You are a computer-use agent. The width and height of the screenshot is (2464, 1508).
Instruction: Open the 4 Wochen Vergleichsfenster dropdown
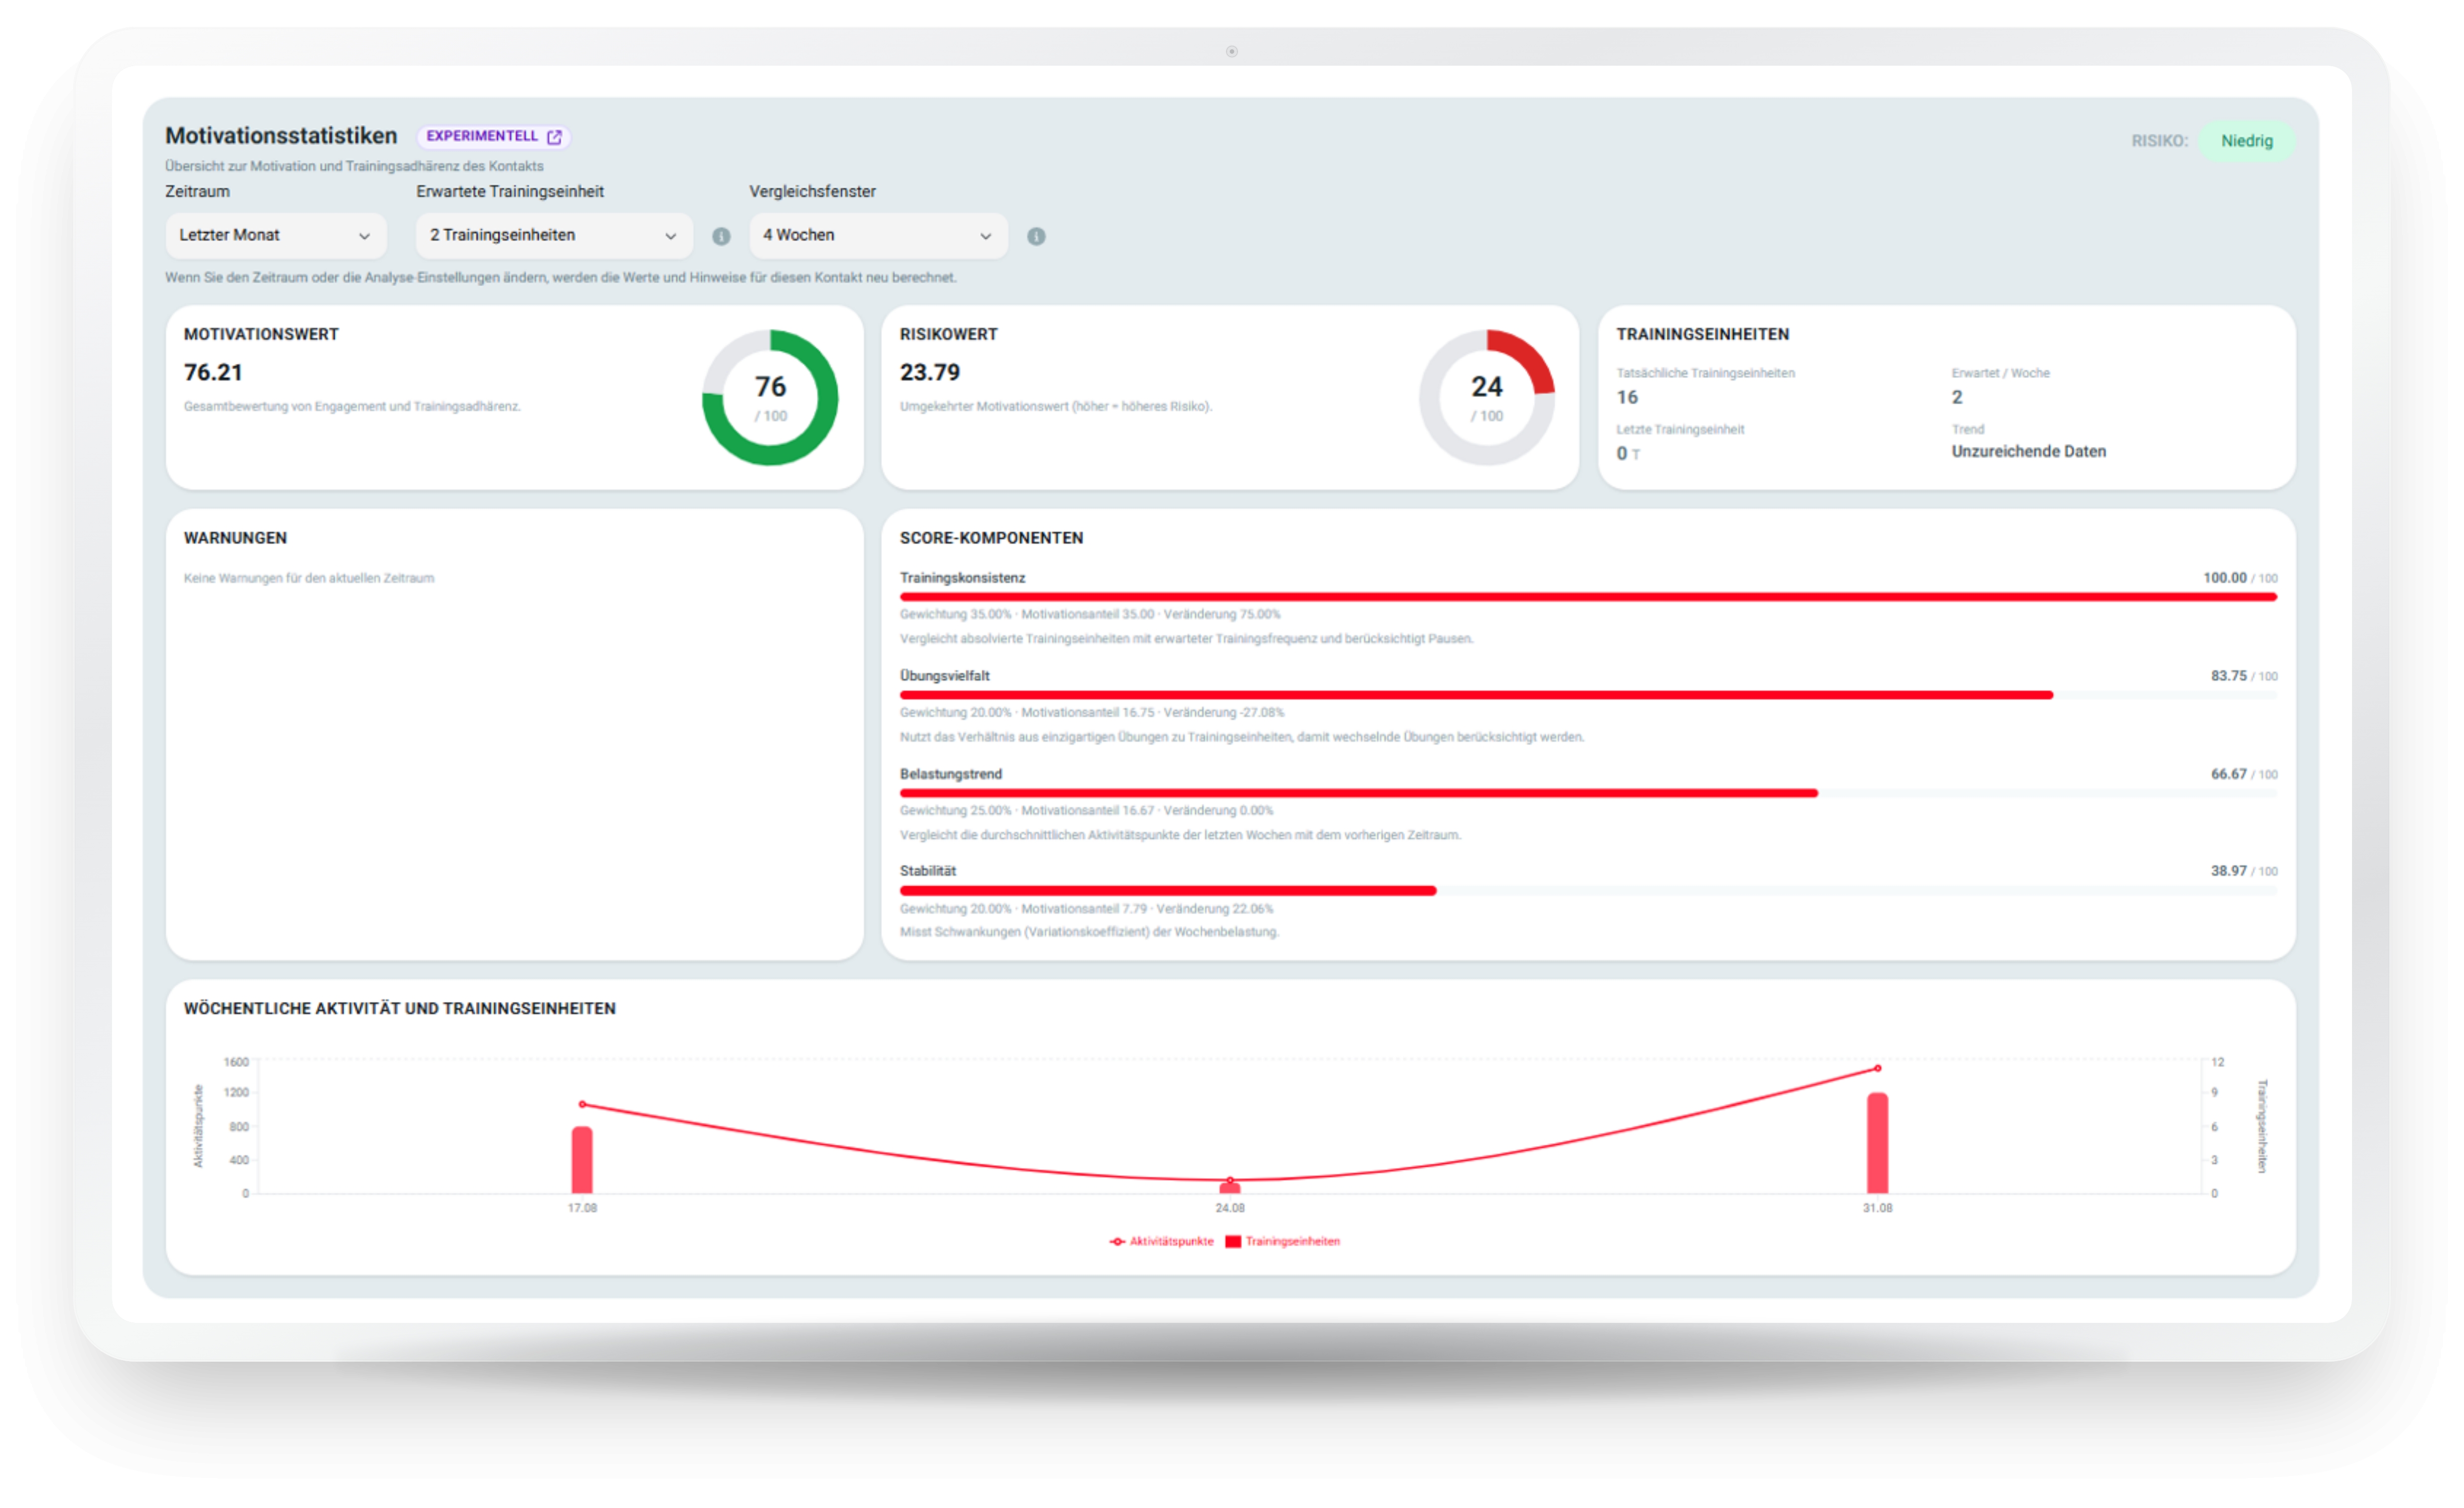click(878, 235)
